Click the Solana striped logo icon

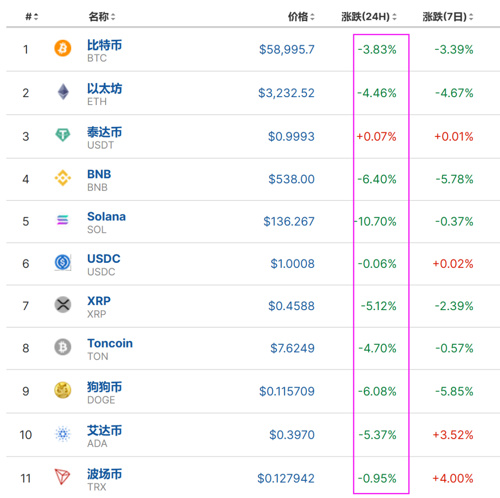pyautogui.click(x=63, y=220)
